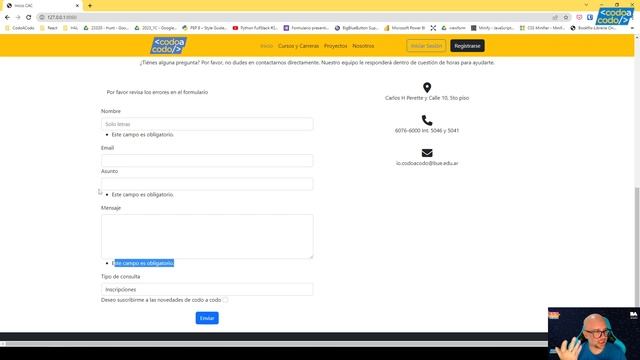Open the Microsoft Power BI bookmark
Screen dimensions: 640x360
(404, 28)
